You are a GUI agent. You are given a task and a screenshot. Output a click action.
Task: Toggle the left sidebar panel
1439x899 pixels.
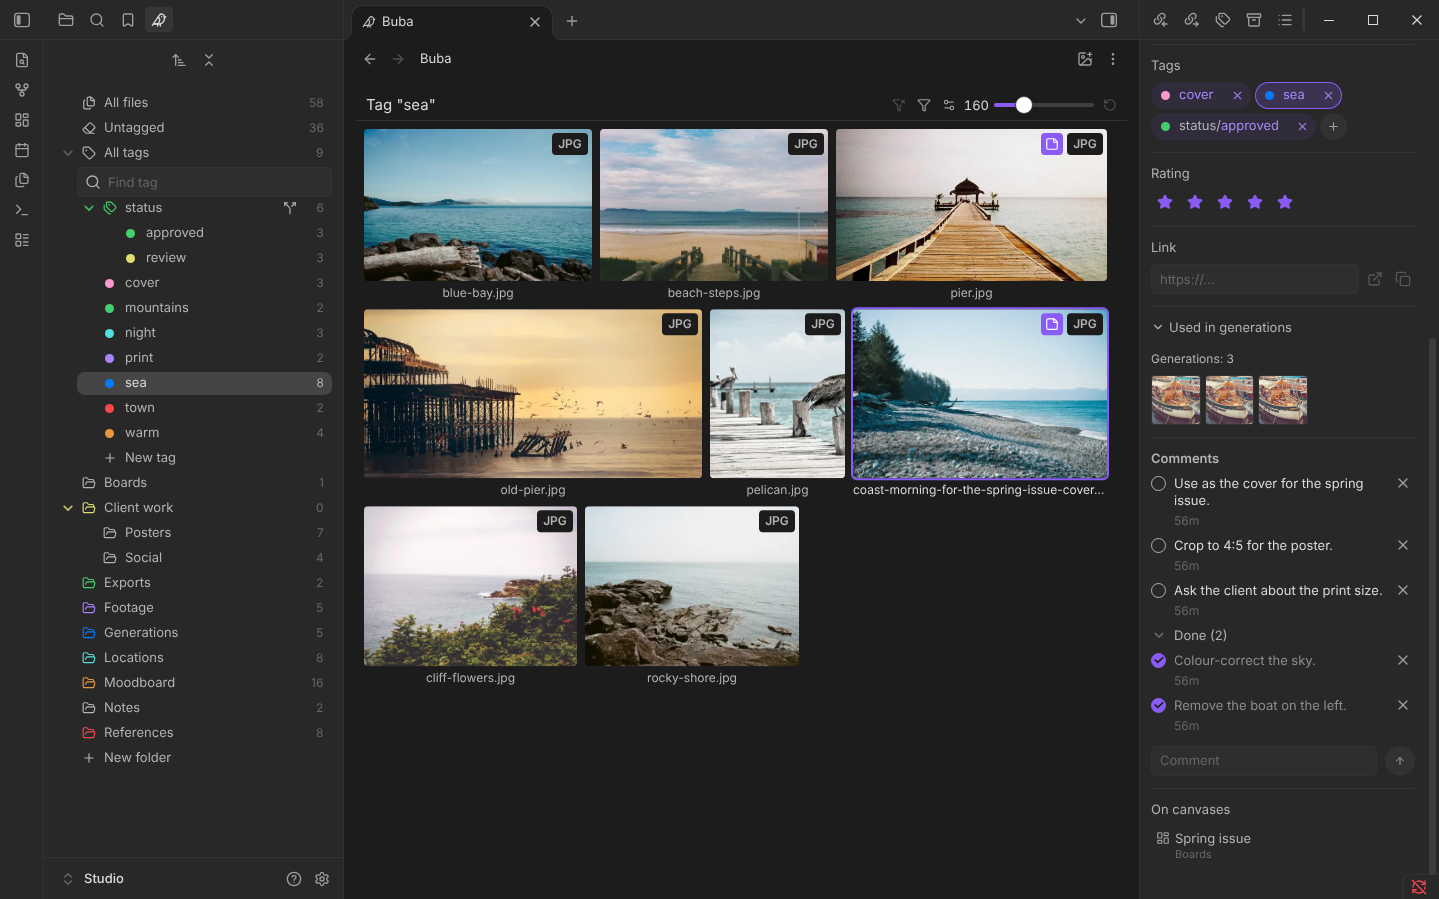(22, 20)
